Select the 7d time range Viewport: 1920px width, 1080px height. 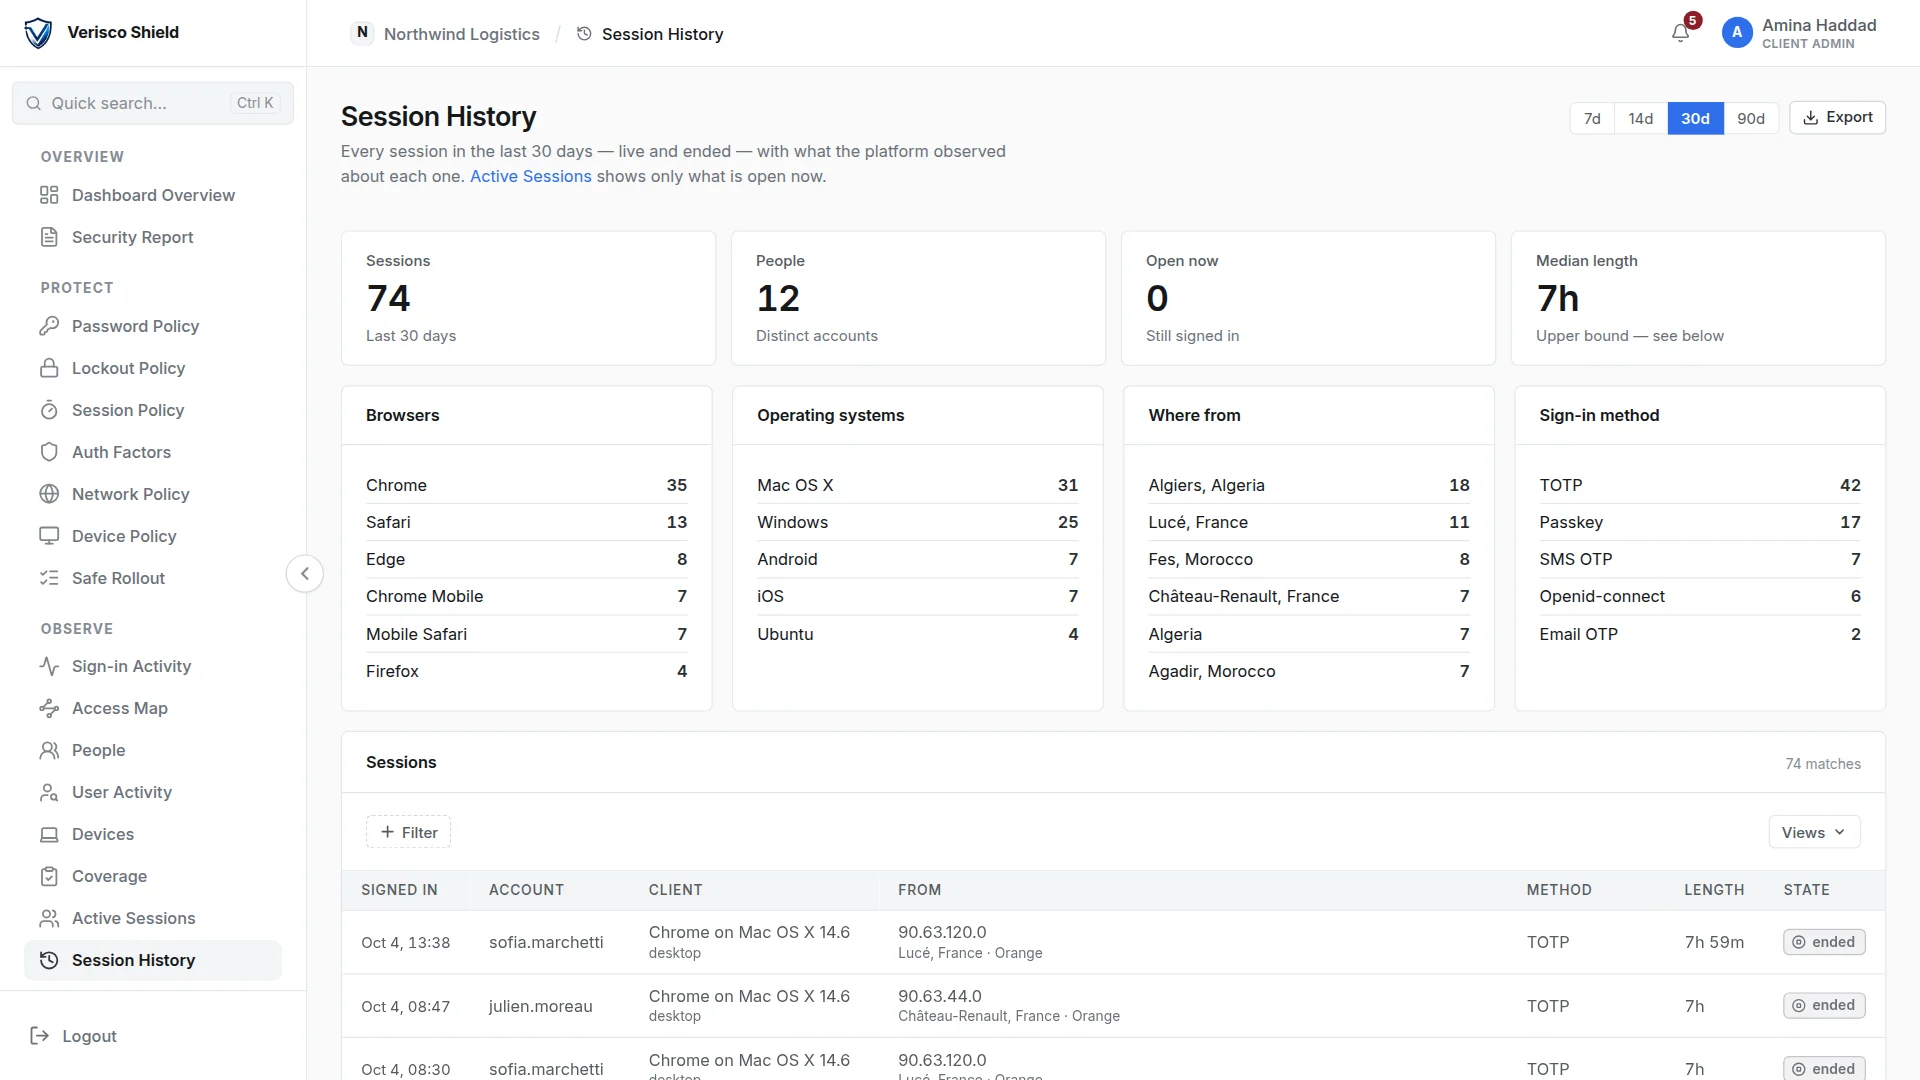[1592, 118]
